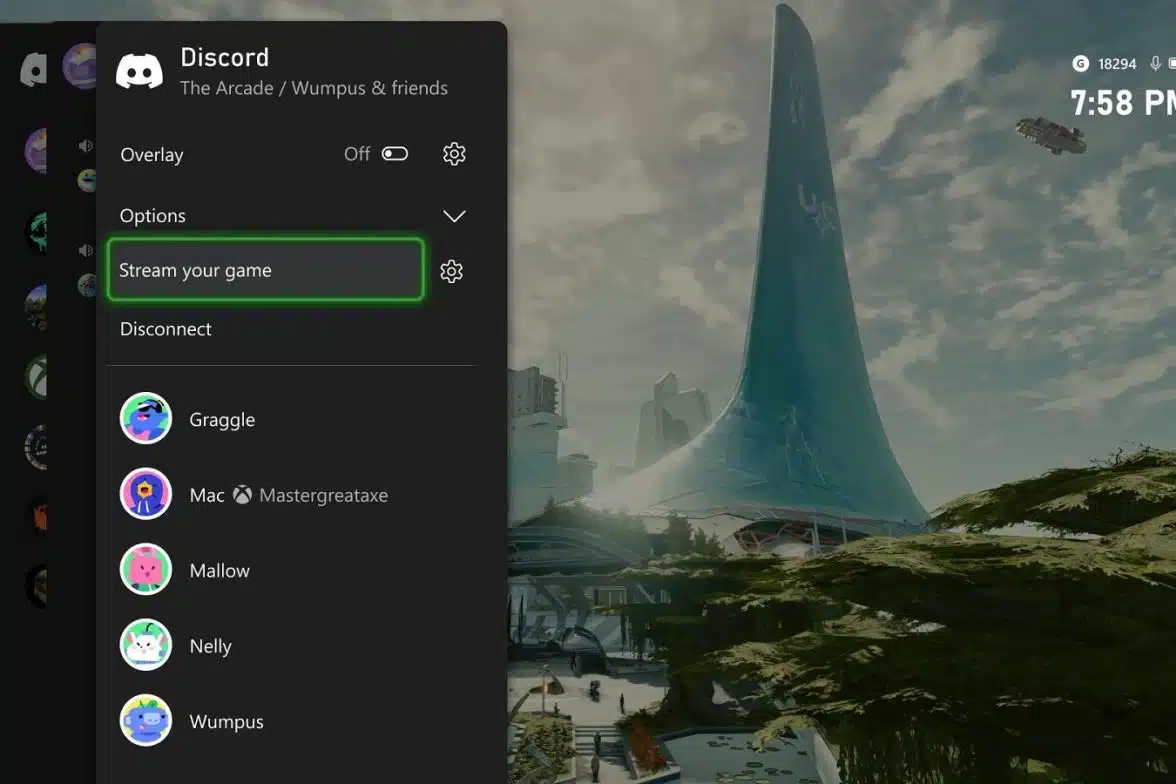Image resolution: width=1176 pixels, height=784 pixels.
Task: Toggle the Overlay switch on
Action: (394, 154)
